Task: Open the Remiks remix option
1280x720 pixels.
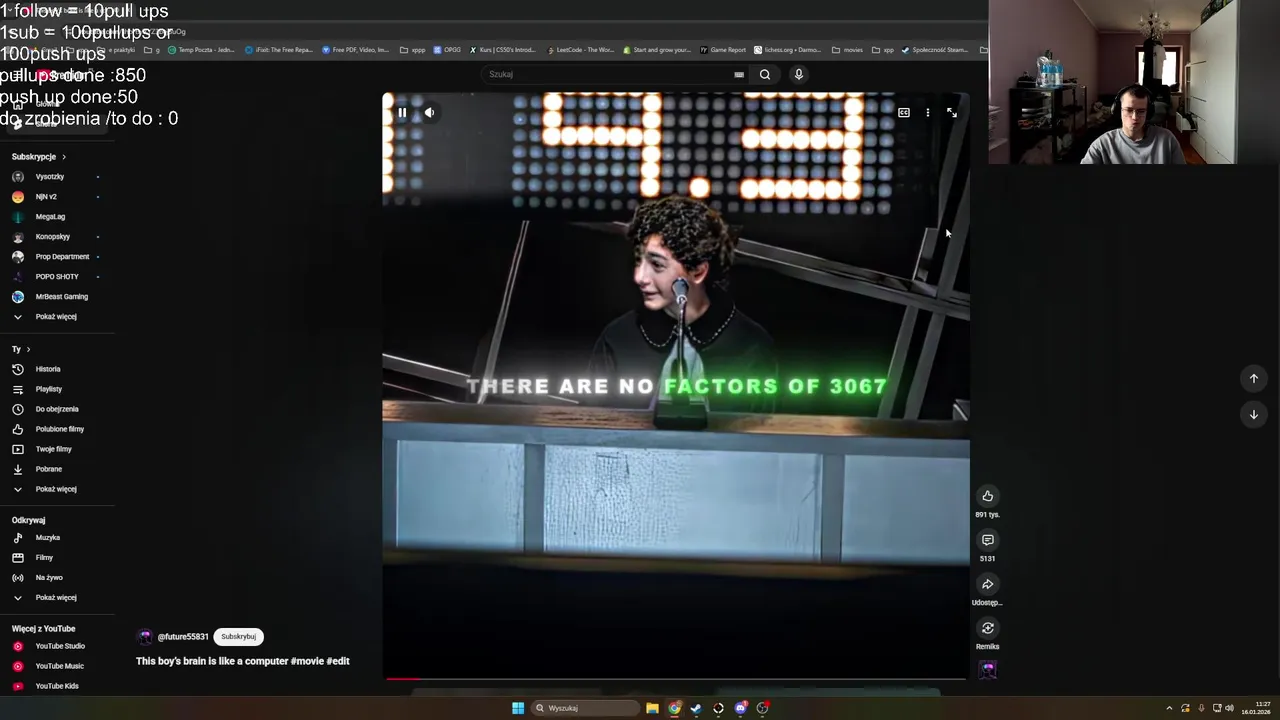Action: (x=987, y=628)
